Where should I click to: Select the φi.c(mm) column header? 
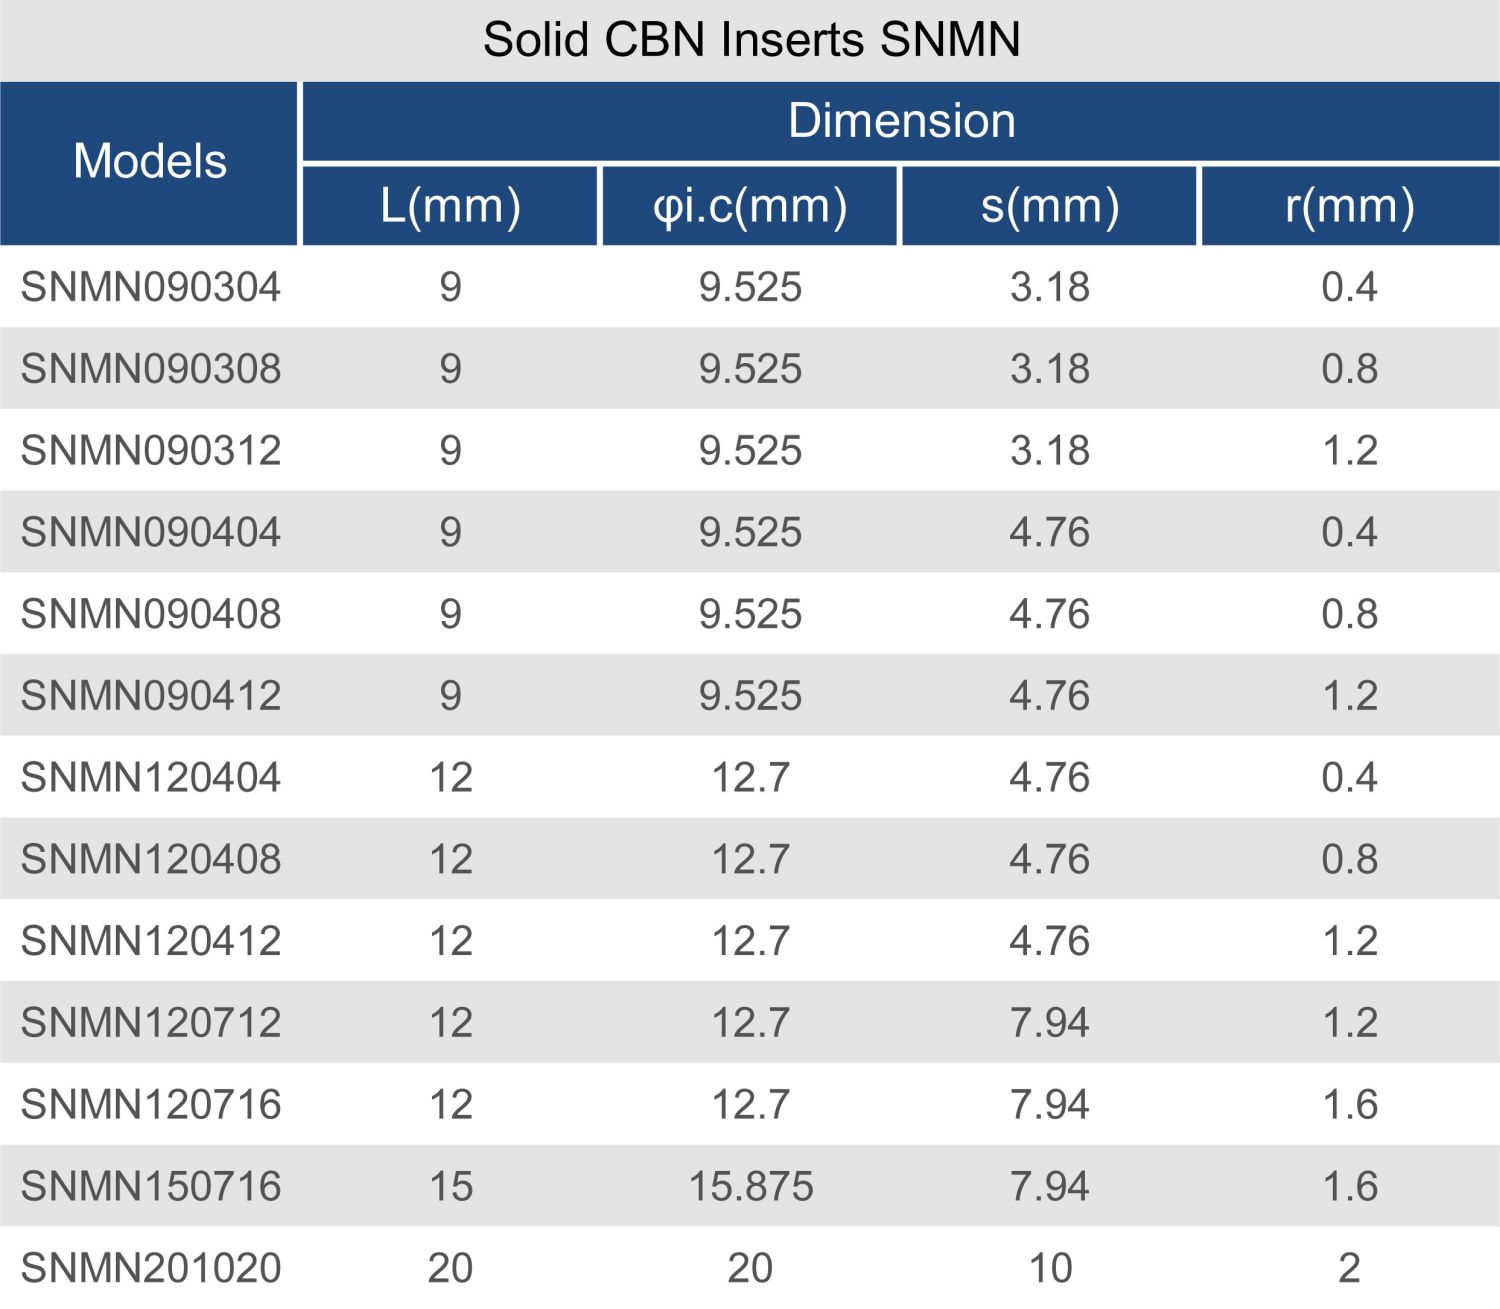tap(750, 206)
